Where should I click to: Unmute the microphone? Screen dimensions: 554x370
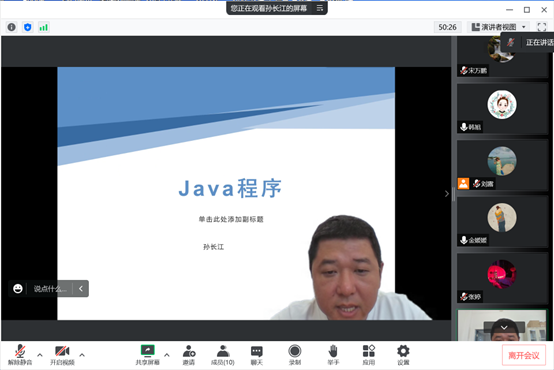20,355
